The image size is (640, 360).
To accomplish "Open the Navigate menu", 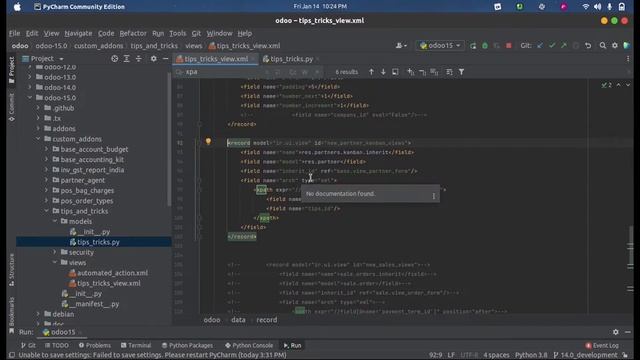I will [78, 33].
